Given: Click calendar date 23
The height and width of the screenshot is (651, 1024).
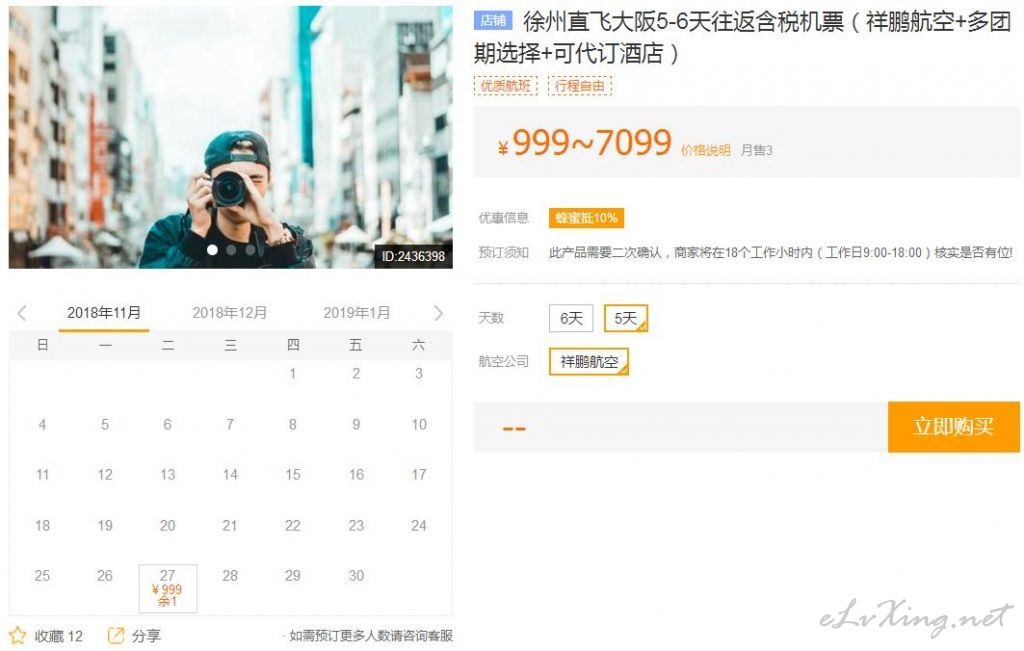Looking at the screenshot, I should click(356, 526).
